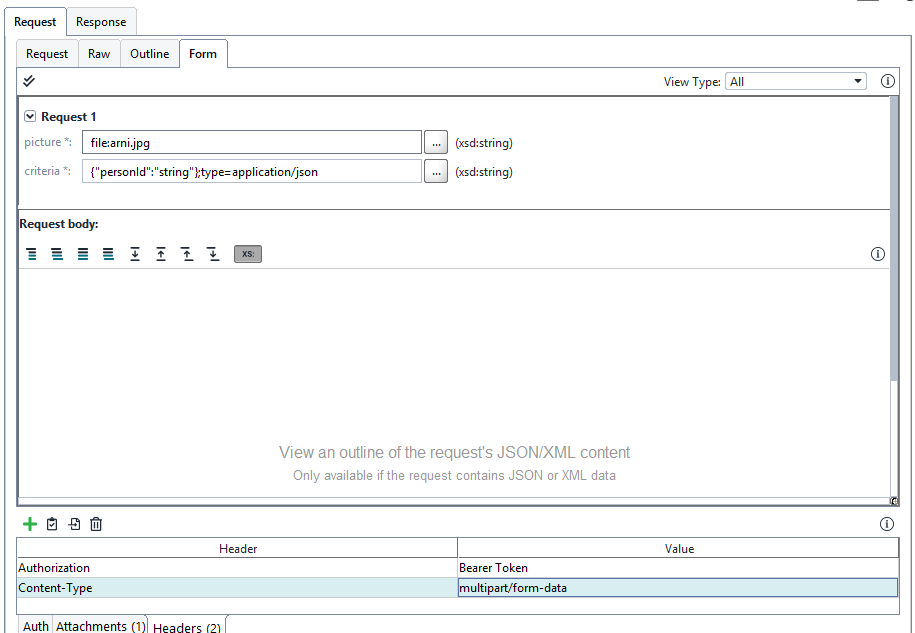Open the Attachments tab at the bottom

point(100,625)
